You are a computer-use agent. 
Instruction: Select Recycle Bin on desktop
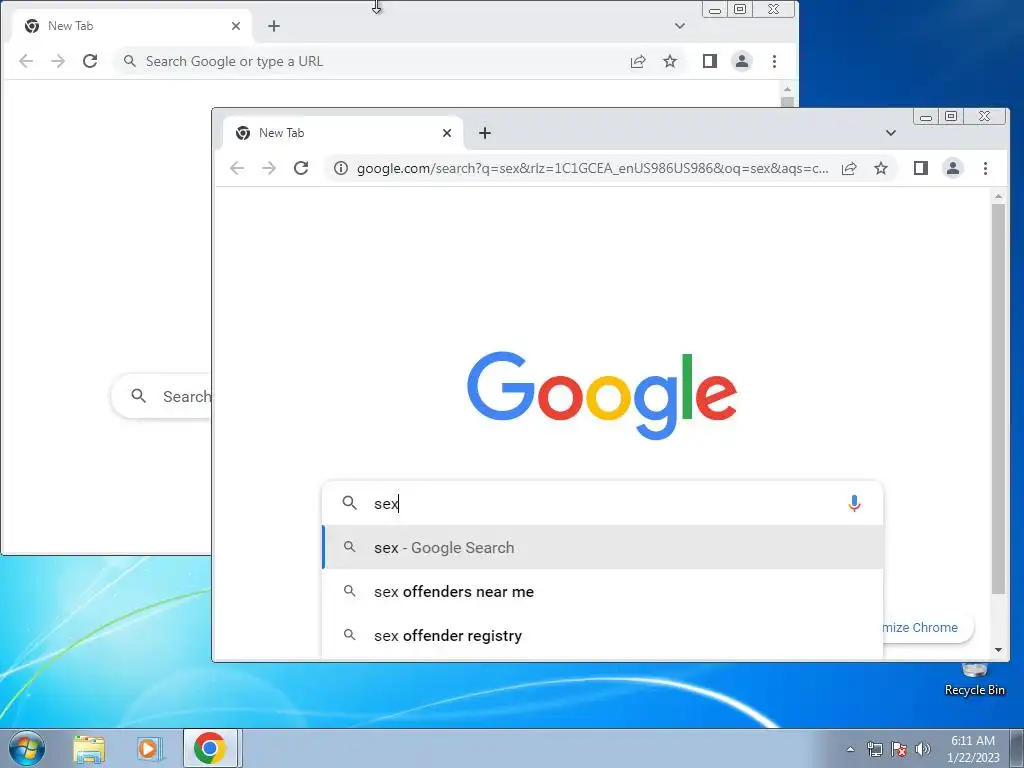point(974,679)
